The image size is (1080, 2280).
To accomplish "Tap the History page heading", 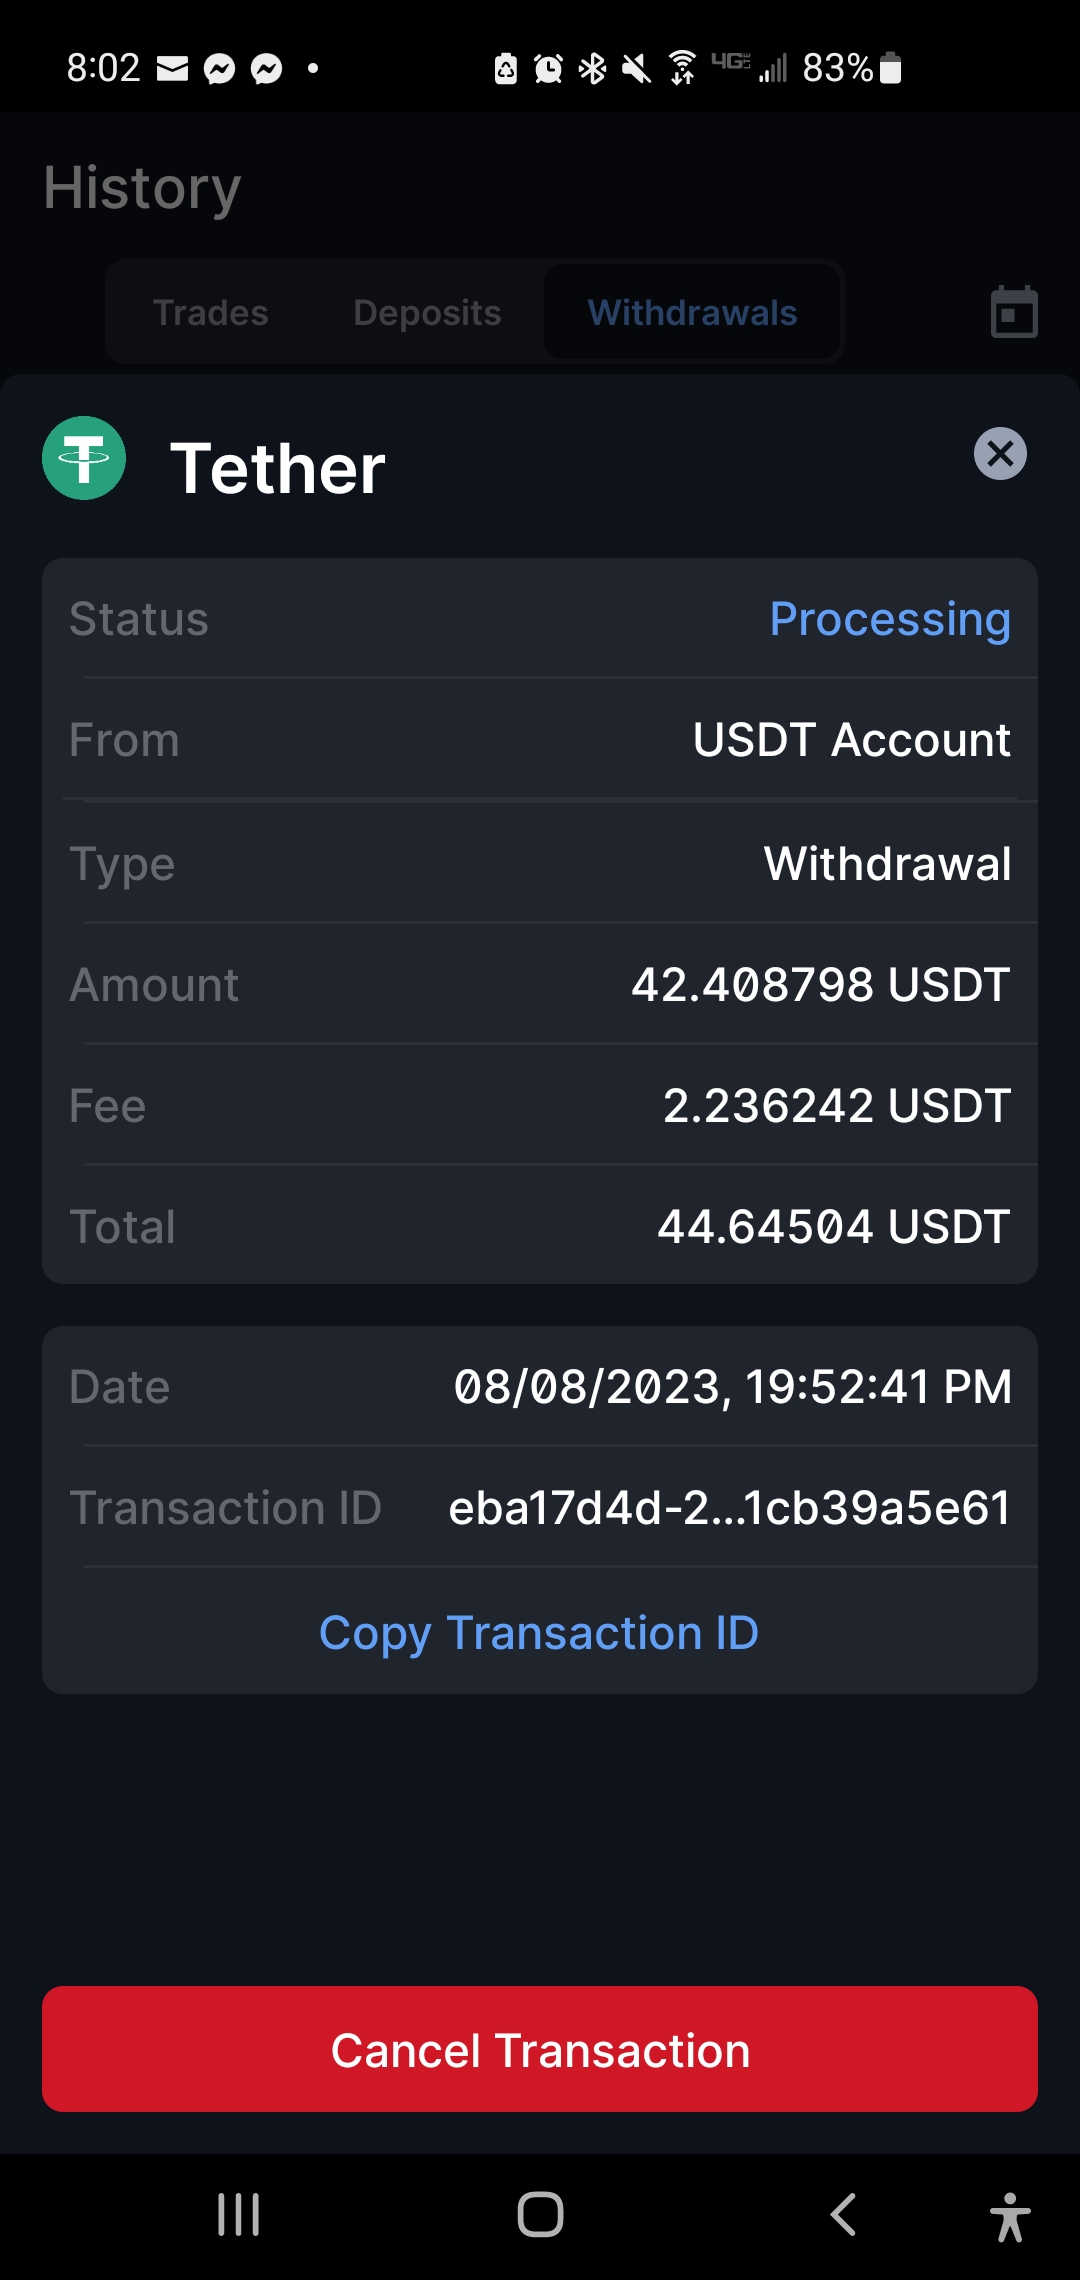I will [x=143, y=188].
